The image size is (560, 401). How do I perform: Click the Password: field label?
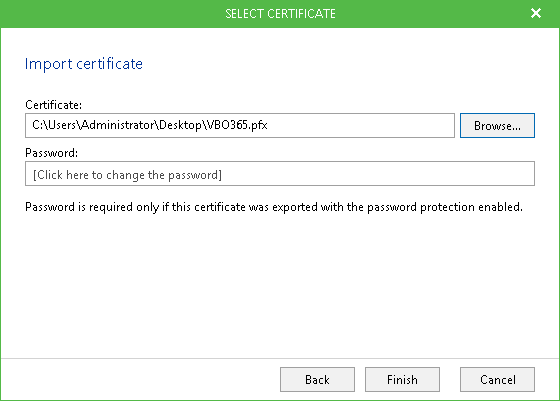pos(51,153)
